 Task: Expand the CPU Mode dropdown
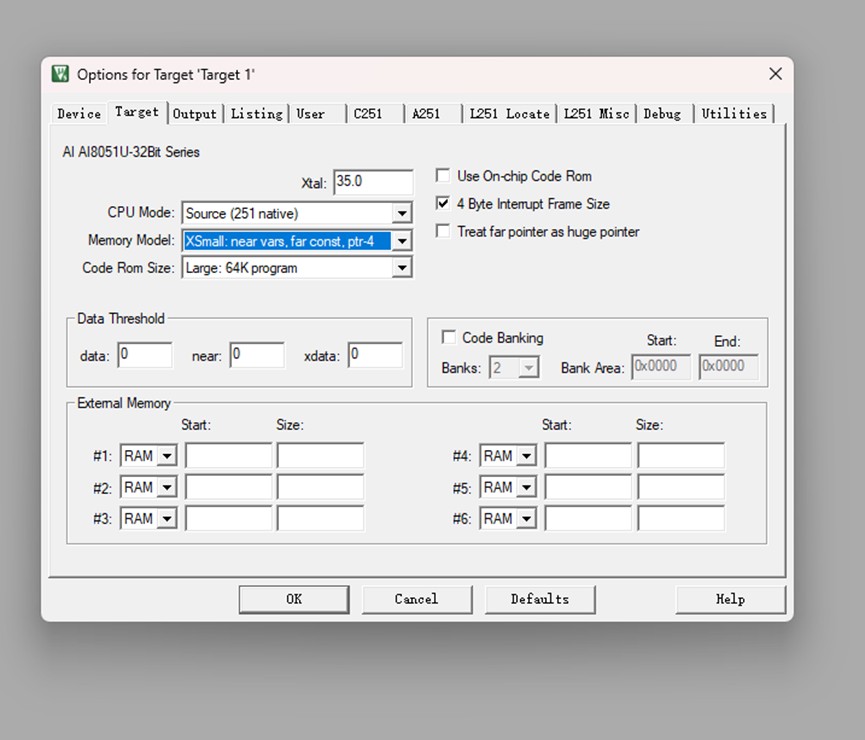coord(402,213)
